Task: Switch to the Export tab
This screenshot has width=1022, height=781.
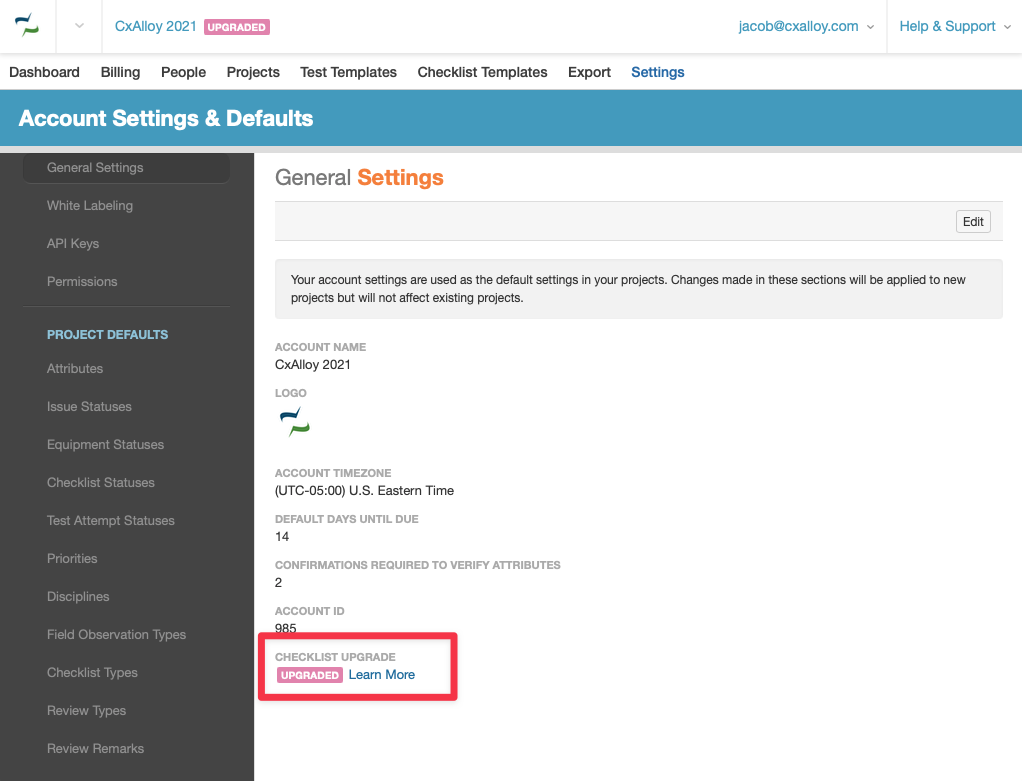Action: click(589, 72)
